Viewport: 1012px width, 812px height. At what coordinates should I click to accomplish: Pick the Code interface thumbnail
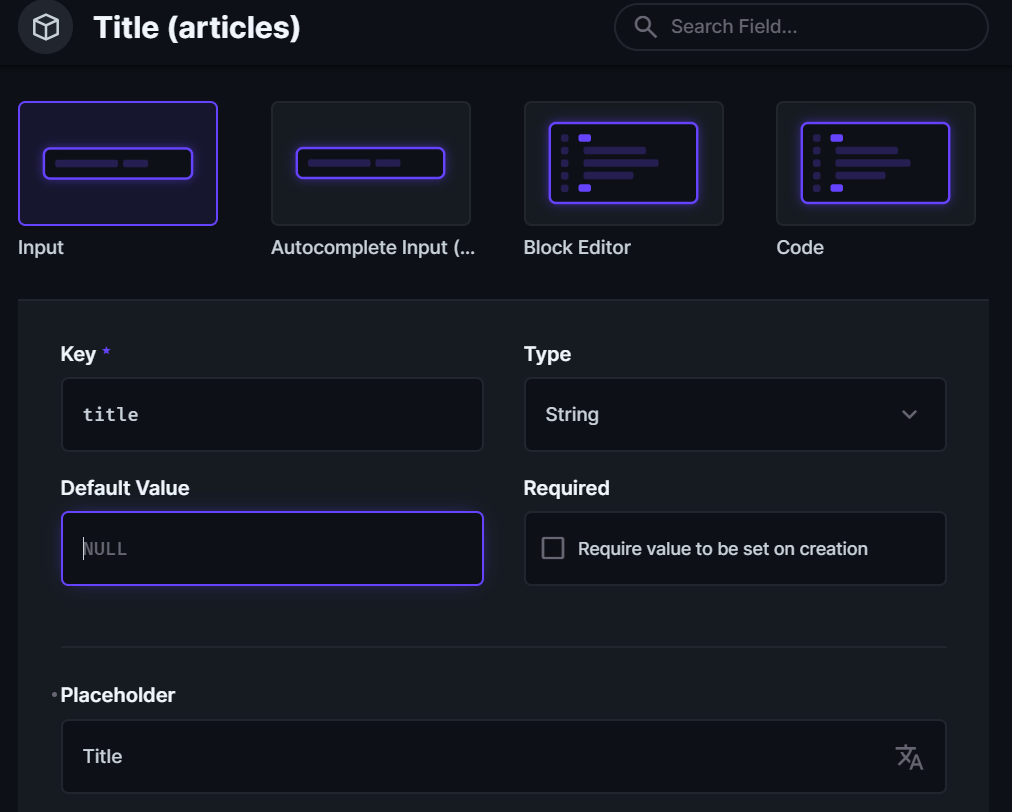point(875,163)
